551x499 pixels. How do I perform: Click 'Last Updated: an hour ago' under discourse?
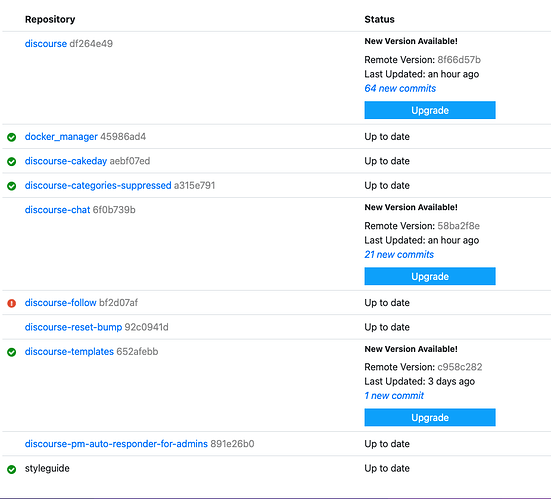click(422, 74)
